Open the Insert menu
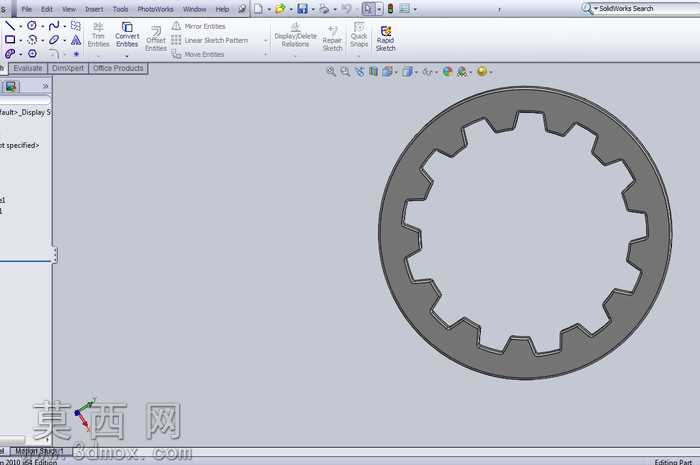700x465 pixels. pos(94,9)
